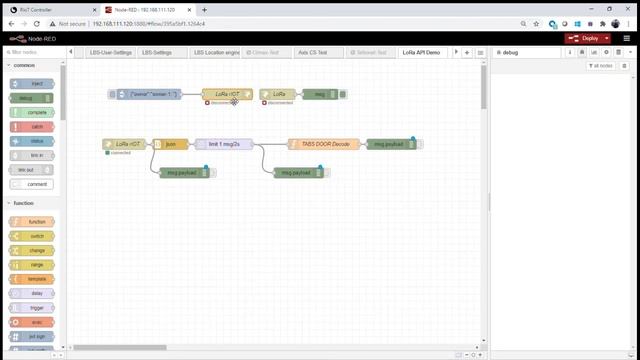The height and width of the screenshot is (360, 640).
Task: Select the function node in palette
Action: [32, 222]
